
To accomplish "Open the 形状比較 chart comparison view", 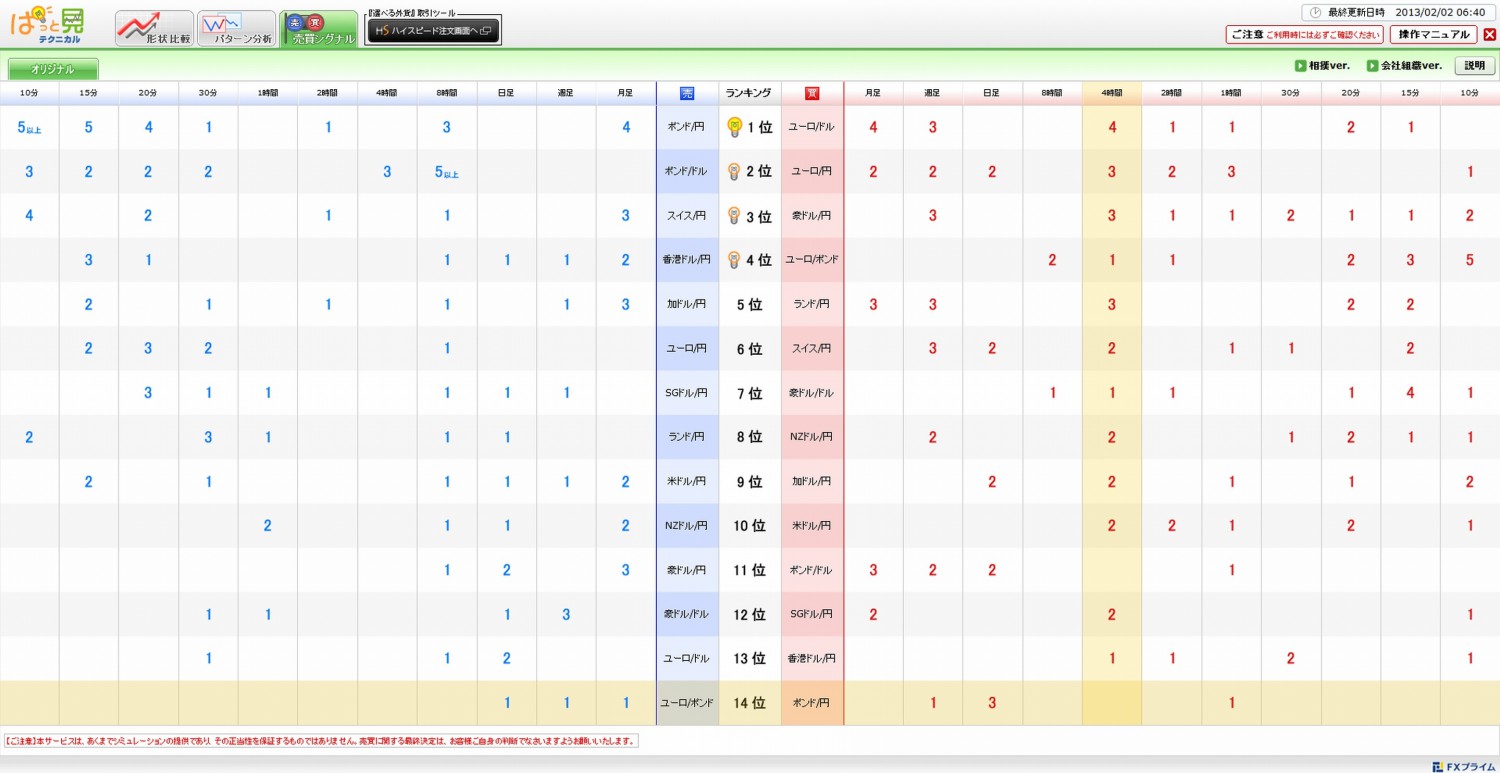I will coord(154,29).
